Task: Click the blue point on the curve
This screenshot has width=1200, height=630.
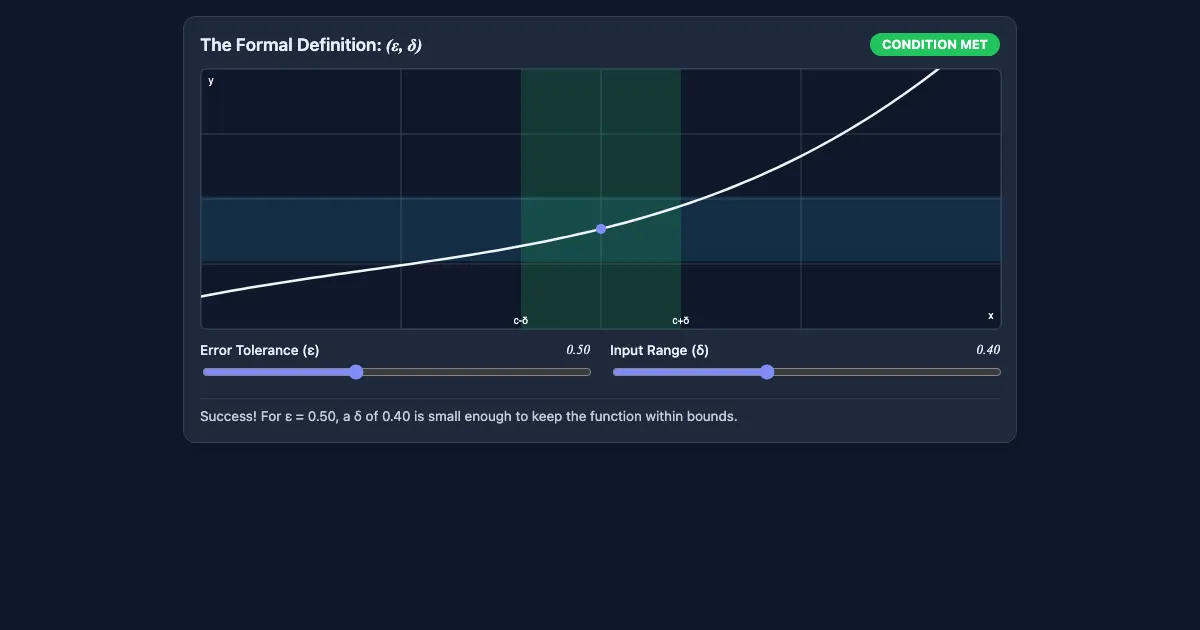Action: (x=601, y=229)
